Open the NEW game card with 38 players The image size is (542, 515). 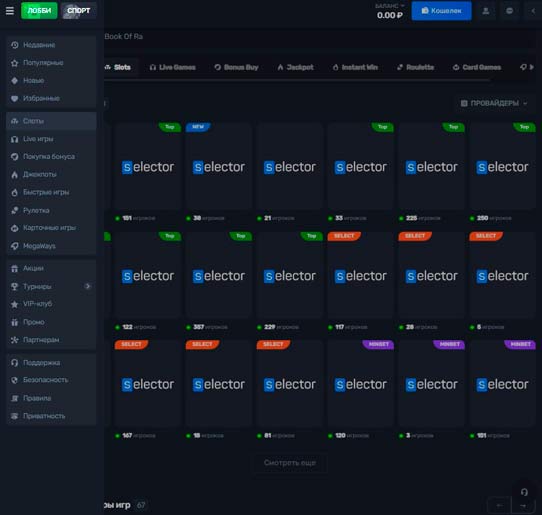219,167
